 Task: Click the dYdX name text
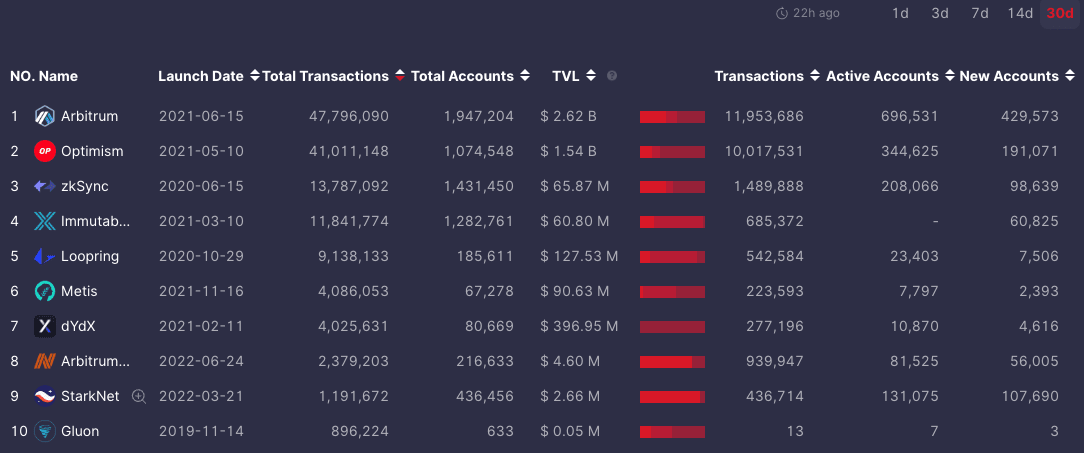pos(78,326)
